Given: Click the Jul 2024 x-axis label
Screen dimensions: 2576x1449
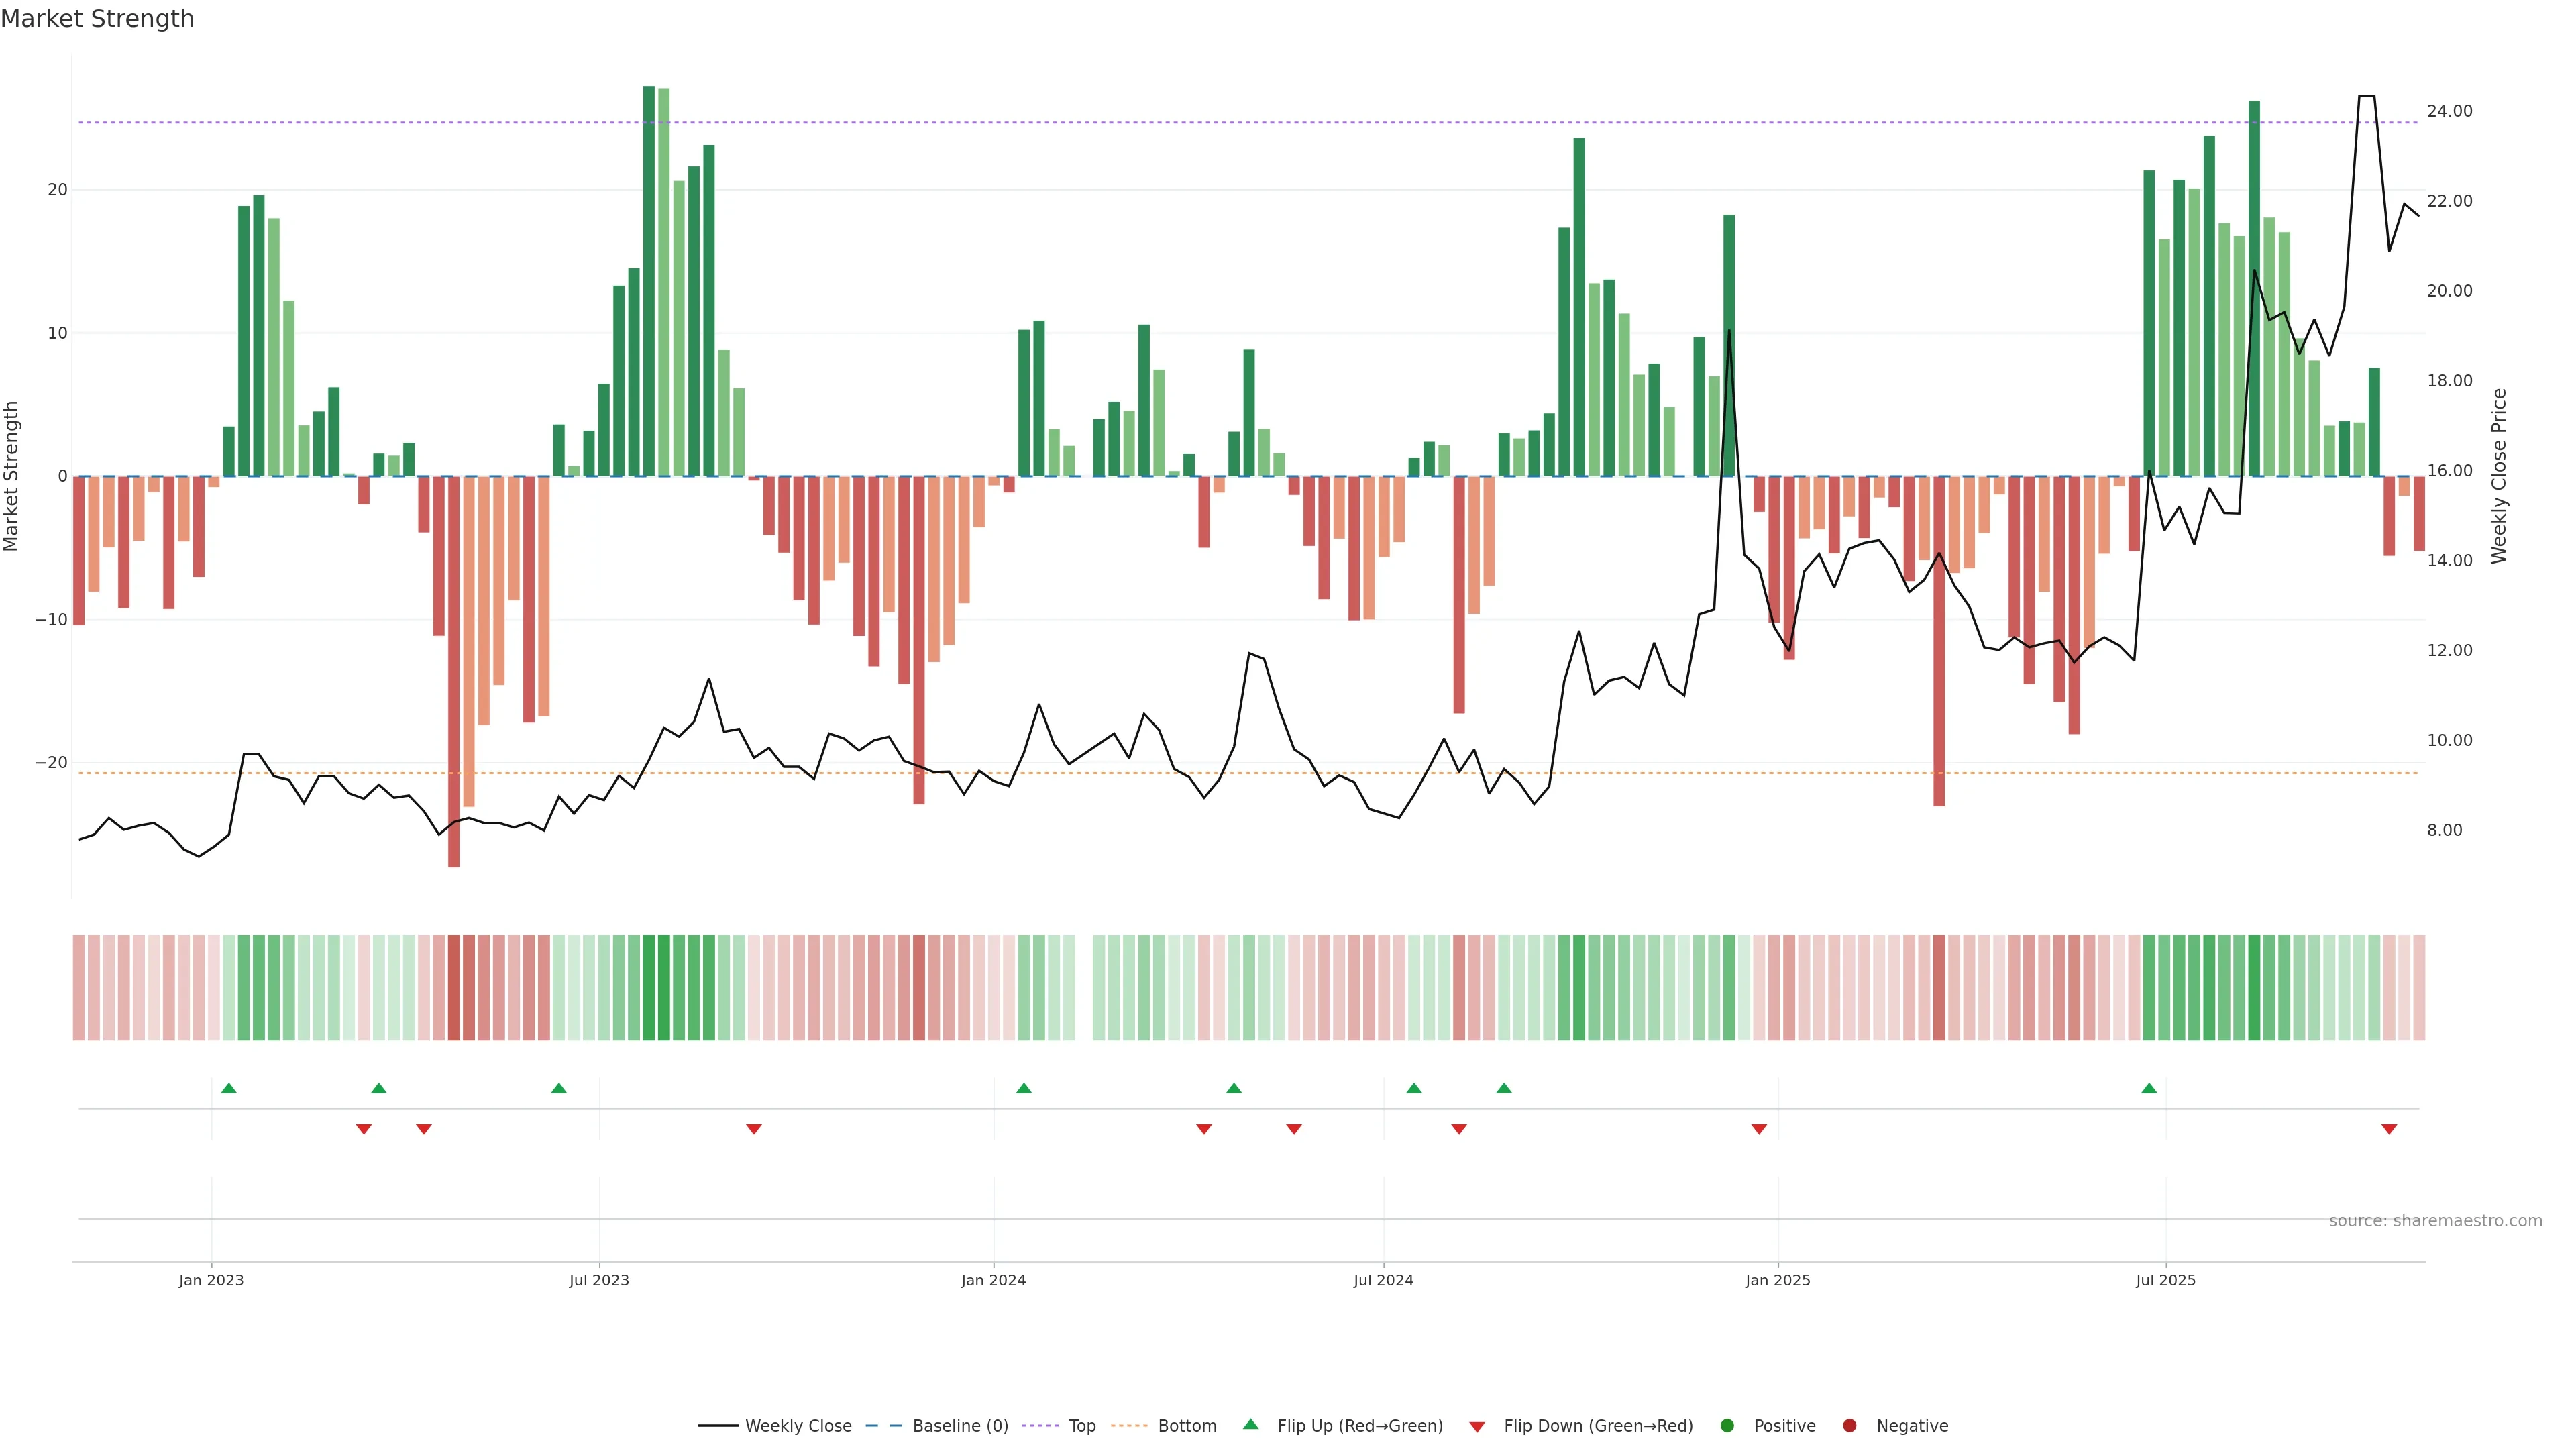Looking at the screenshot, I should (1383, 1280).
